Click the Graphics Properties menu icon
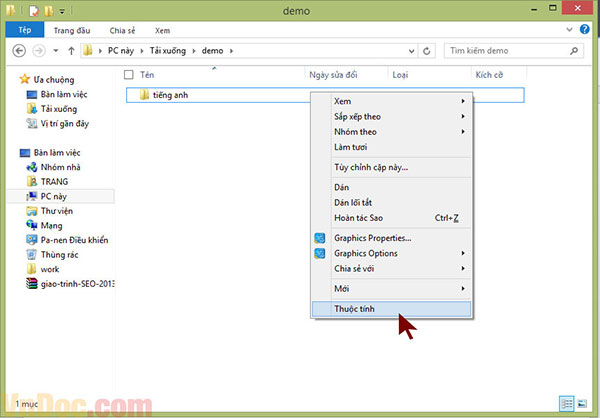Viewport: 600px width, 418px height. 320,238
